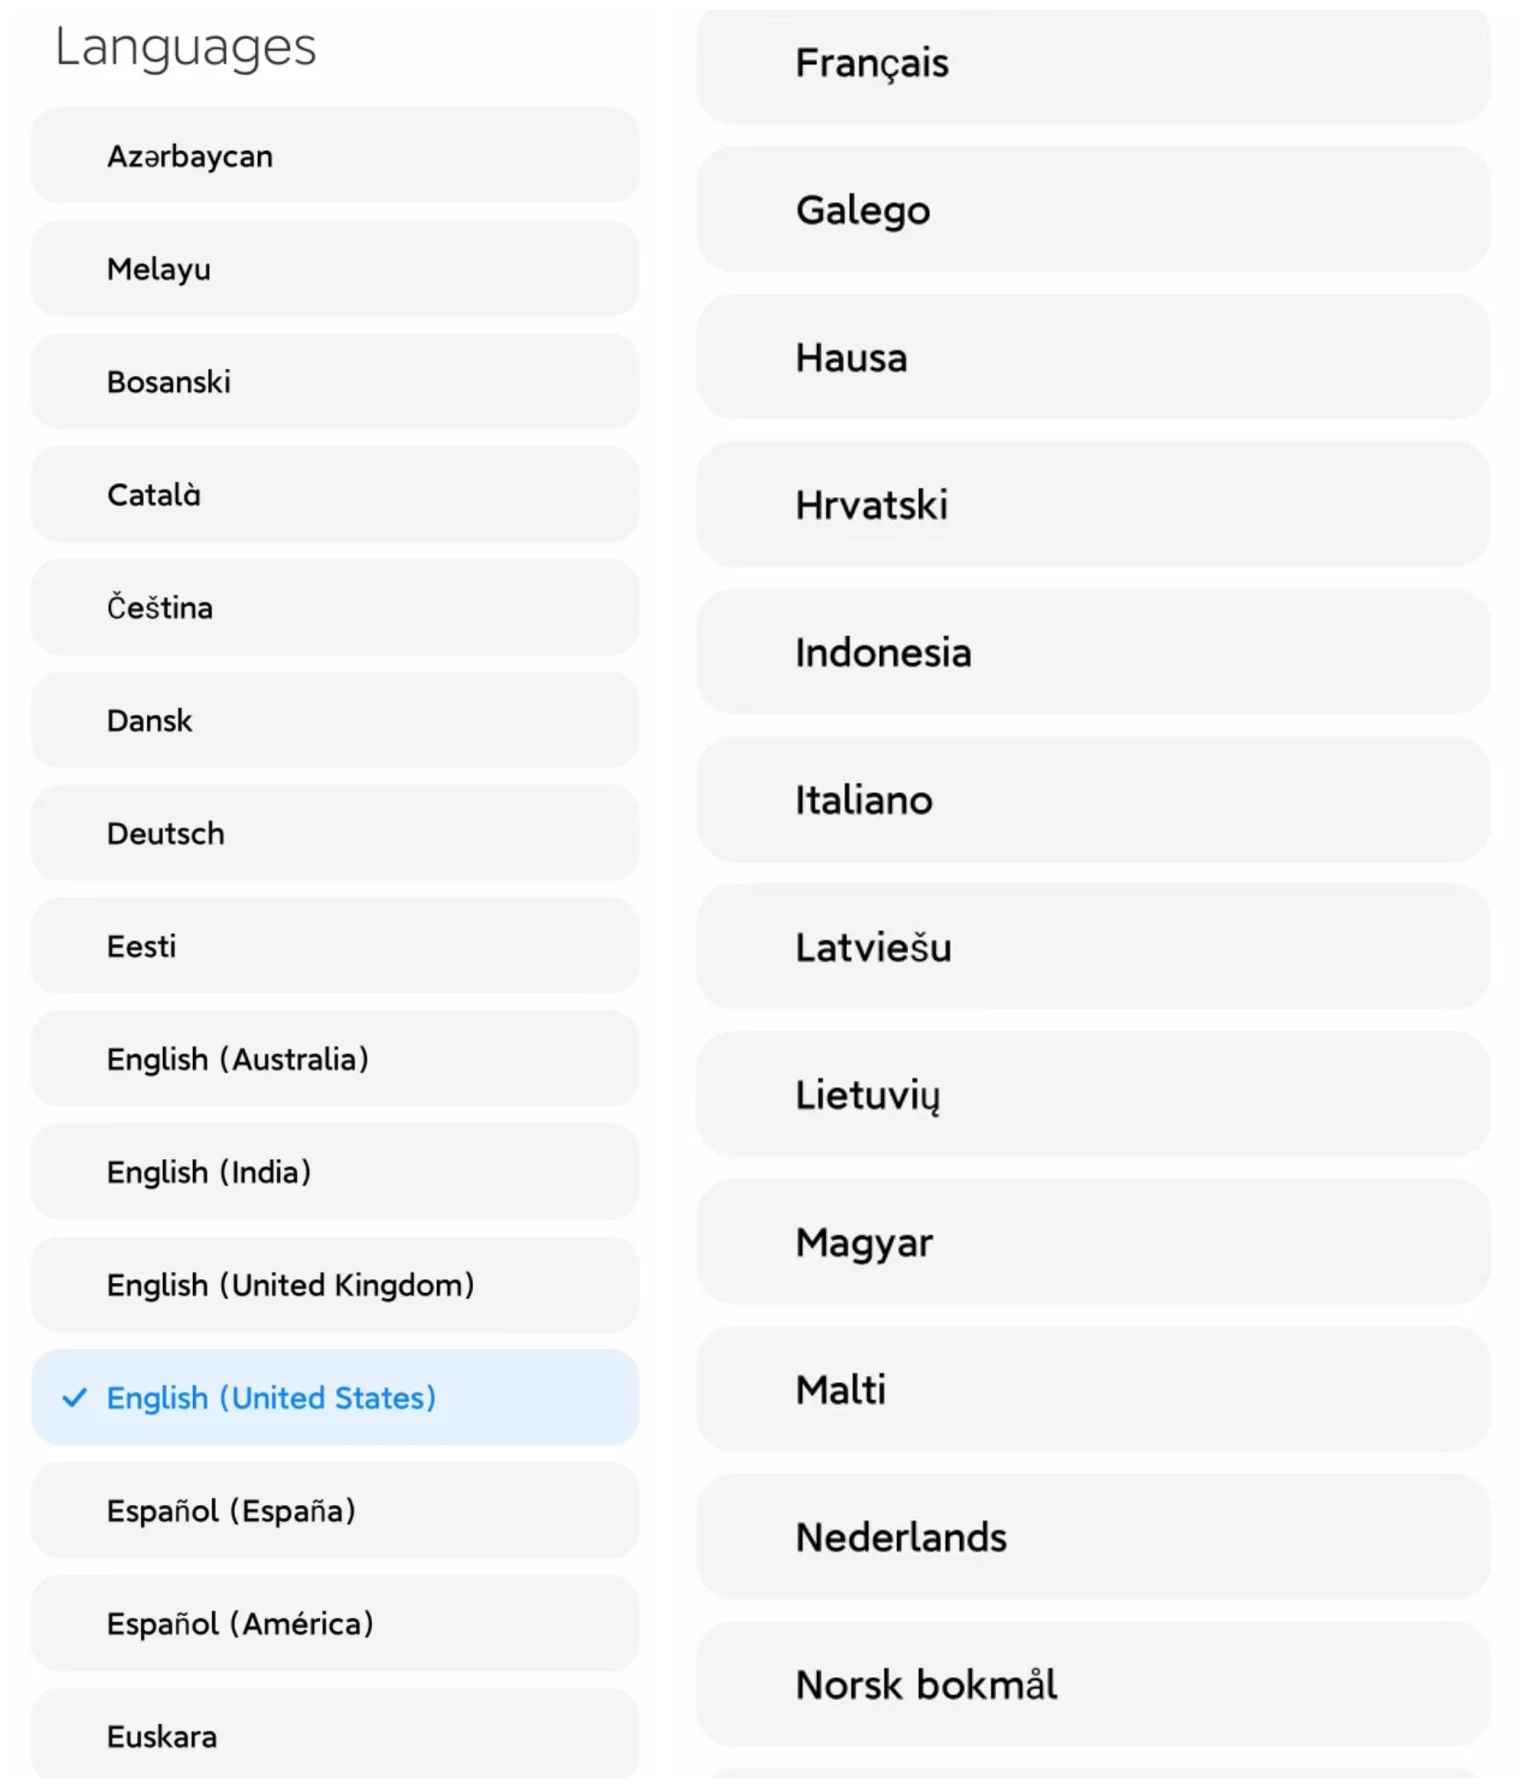Choose Azərbaycan as the language
Screen dimensions: 1527x1789
click(334, 156)
